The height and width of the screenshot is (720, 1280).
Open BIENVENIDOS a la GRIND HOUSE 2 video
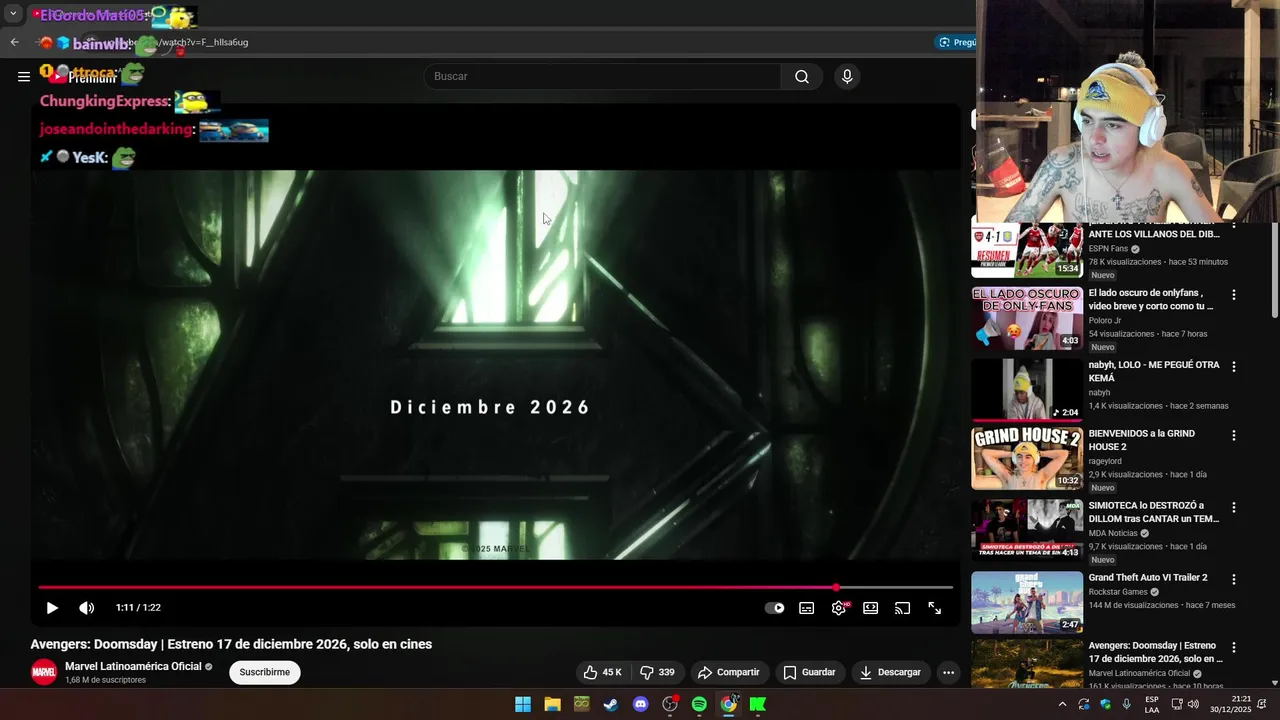1027,459
